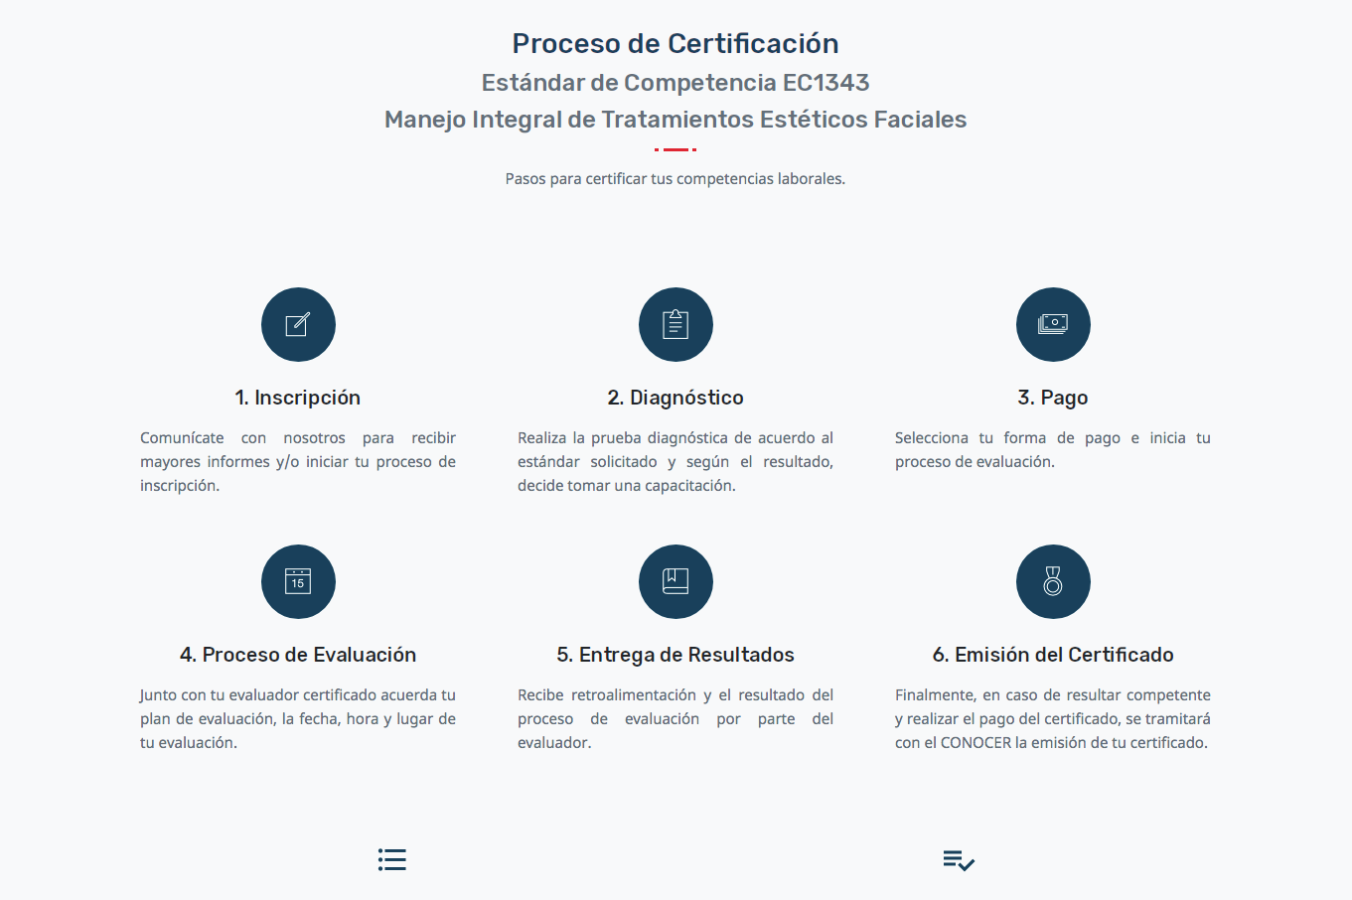Click the Pago description about forma de pago
Viewport: 1352px width, 900px height.
pos(1052,450)
